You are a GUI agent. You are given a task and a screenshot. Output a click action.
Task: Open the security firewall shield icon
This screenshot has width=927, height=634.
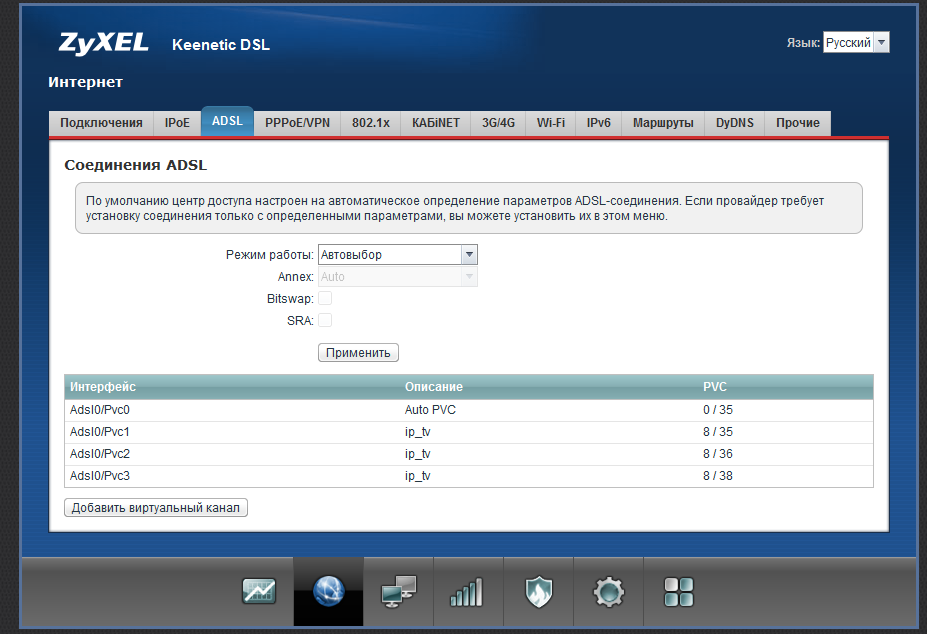click(539, 592)
